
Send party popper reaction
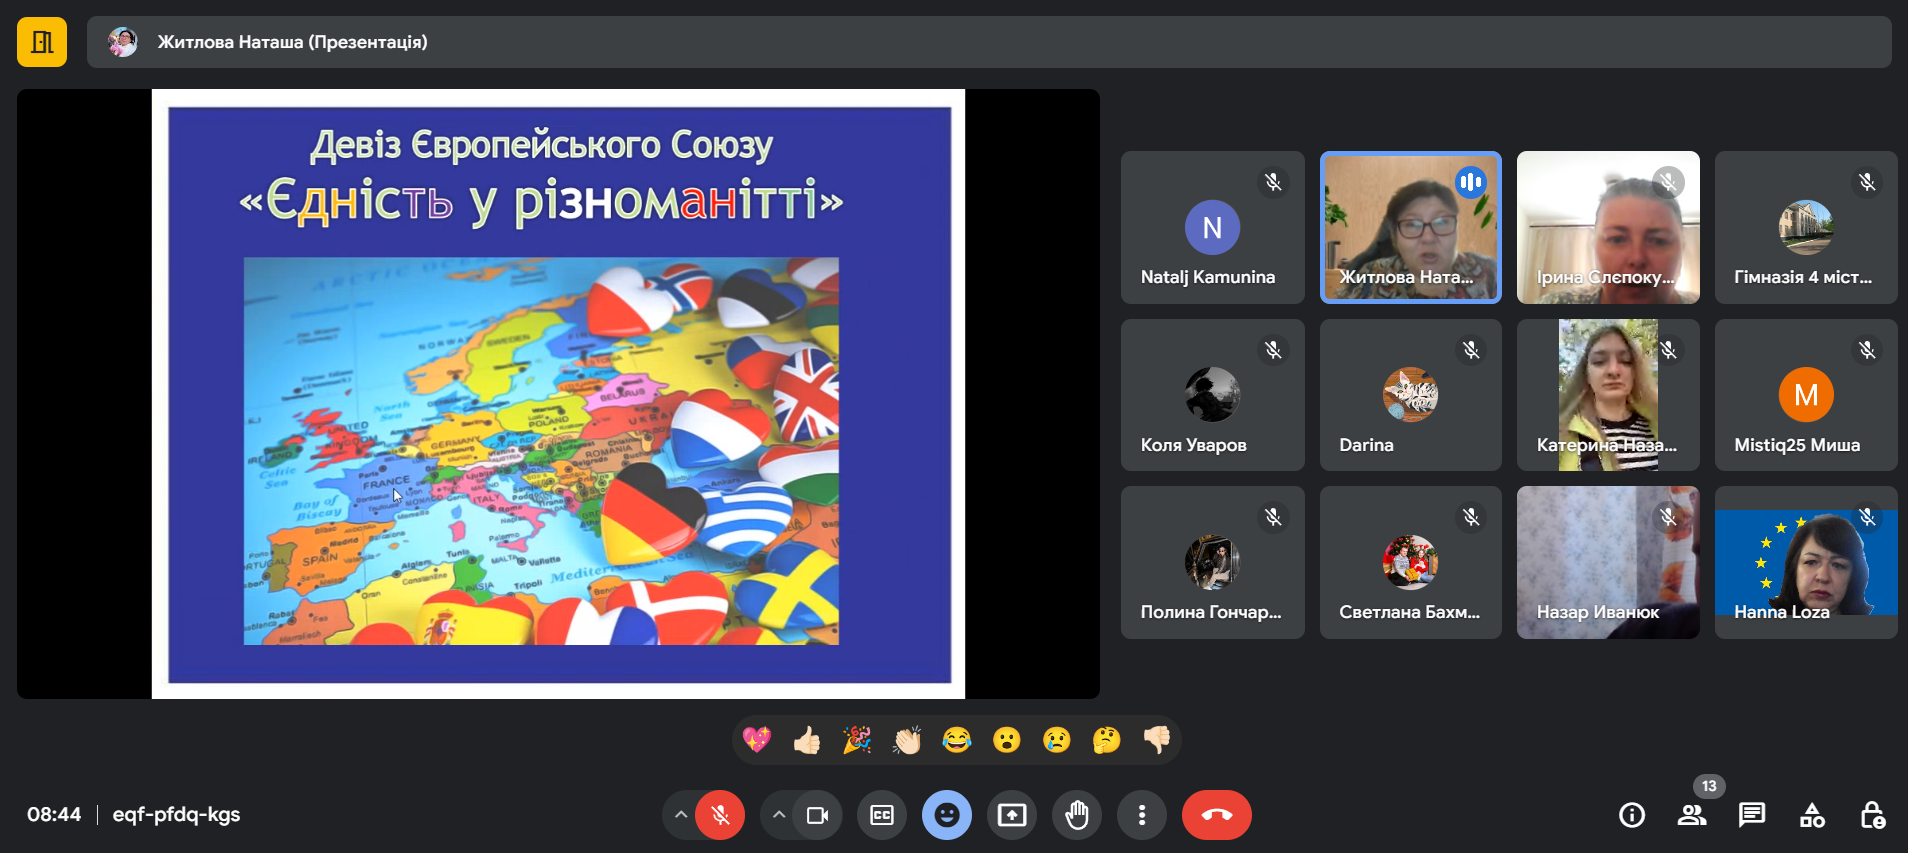coord(857,740)
